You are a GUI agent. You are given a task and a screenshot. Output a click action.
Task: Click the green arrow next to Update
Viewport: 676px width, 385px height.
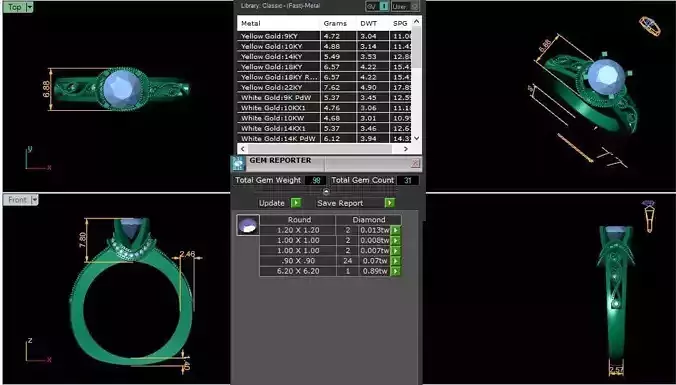(296, 203)
